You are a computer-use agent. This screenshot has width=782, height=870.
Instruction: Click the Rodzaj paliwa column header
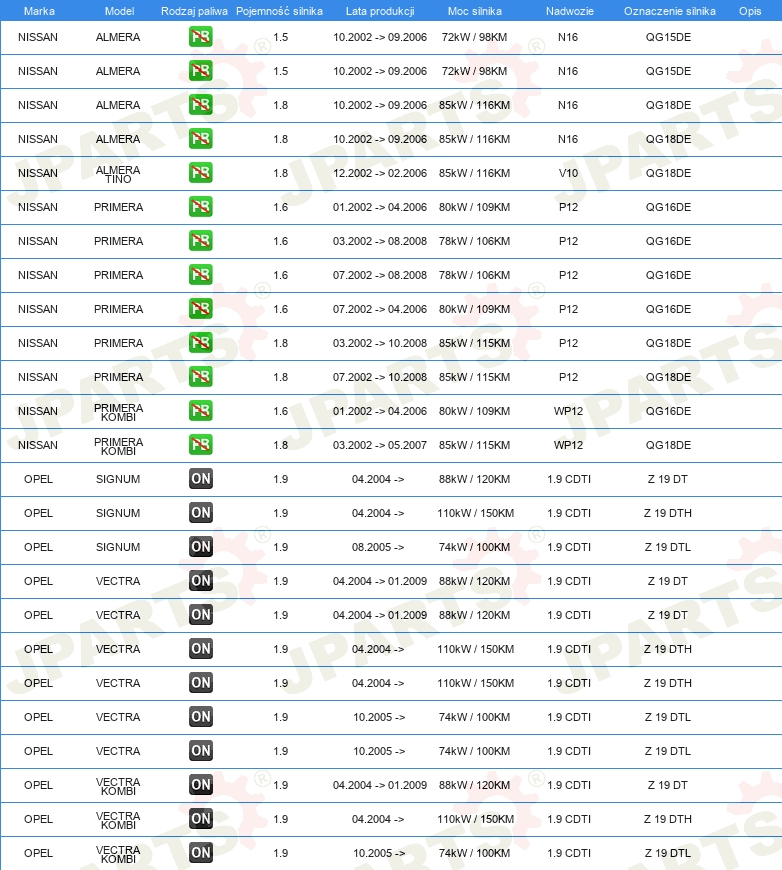(194, 11)
